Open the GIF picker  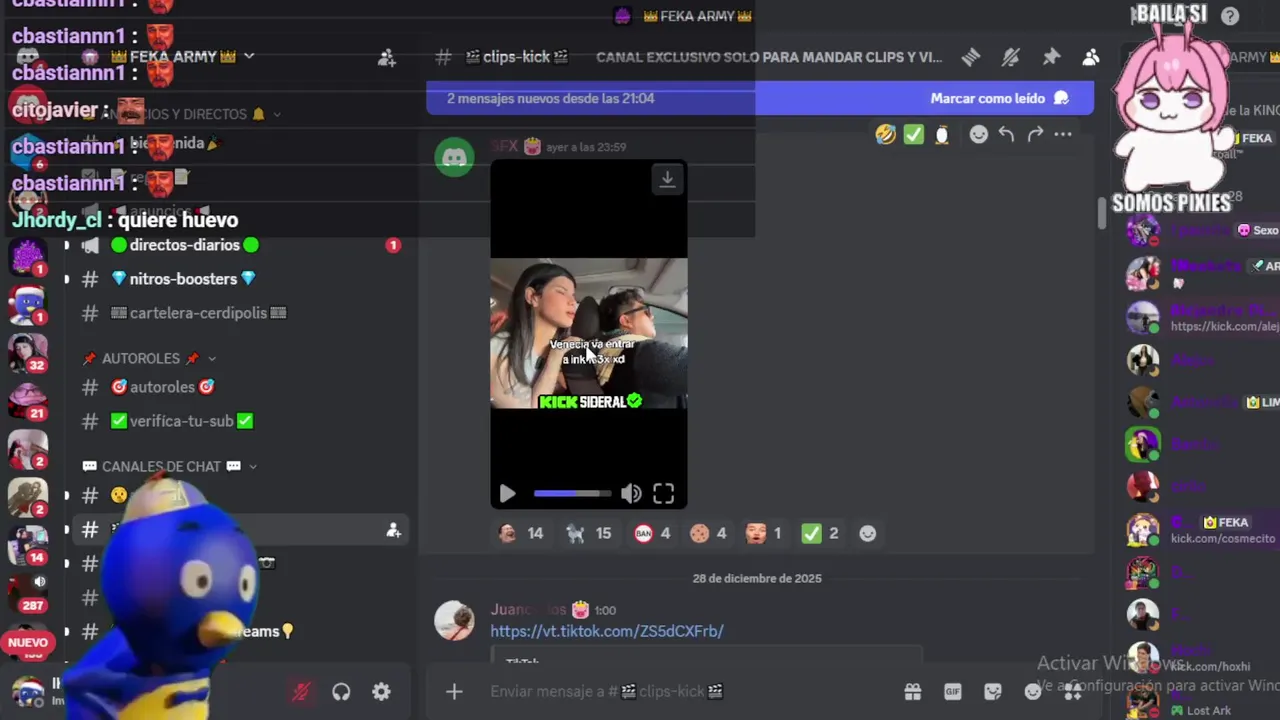(x=953, y=691)
